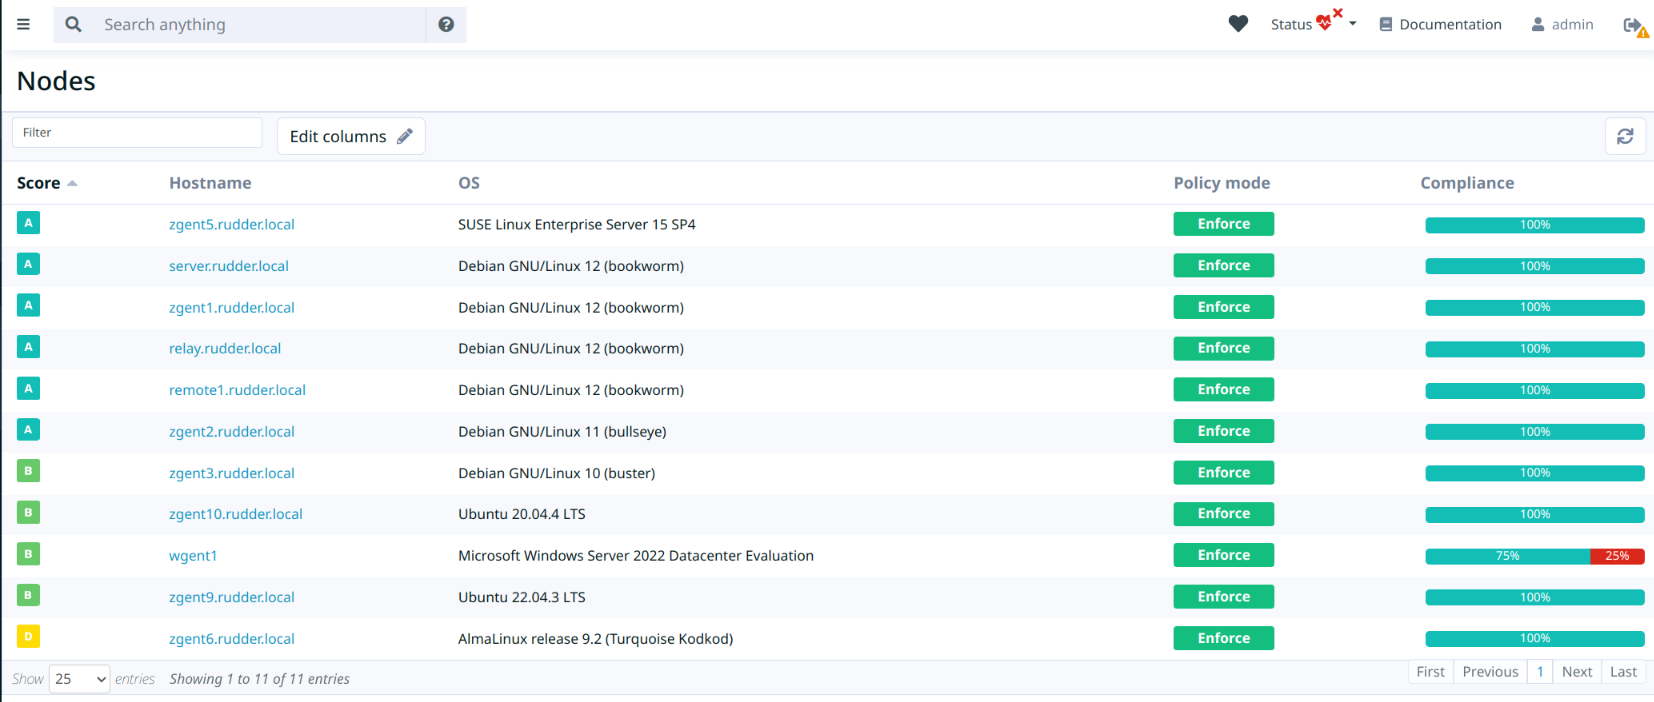This screenshot has height=702, width=1654.
Task: Click the A score badge for zgent5
Action: point(28,223)
